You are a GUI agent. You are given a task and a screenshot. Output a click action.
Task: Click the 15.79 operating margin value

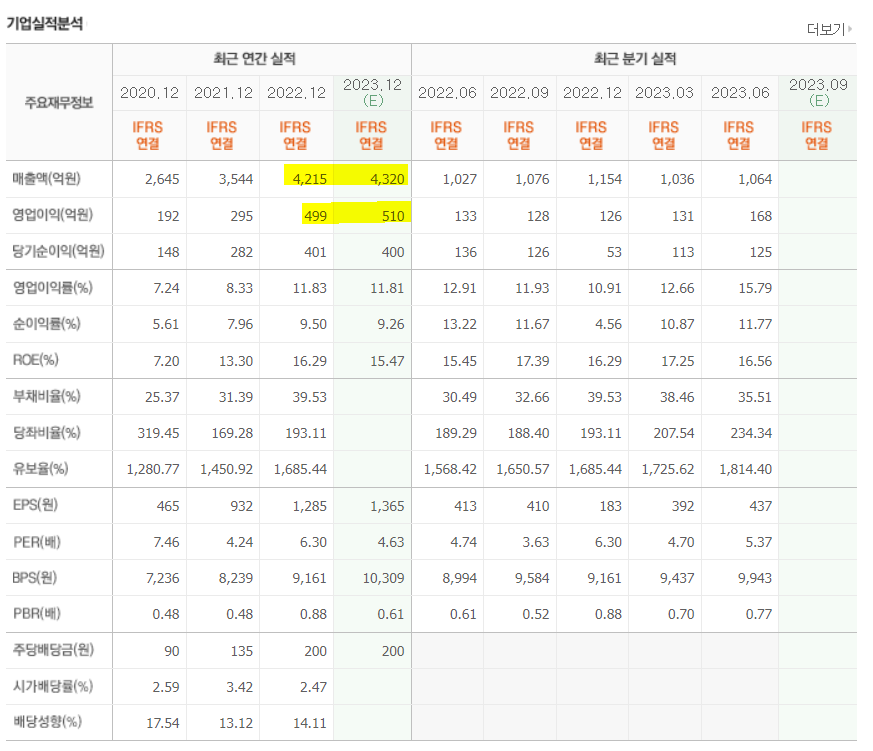(x=755, y=288)
